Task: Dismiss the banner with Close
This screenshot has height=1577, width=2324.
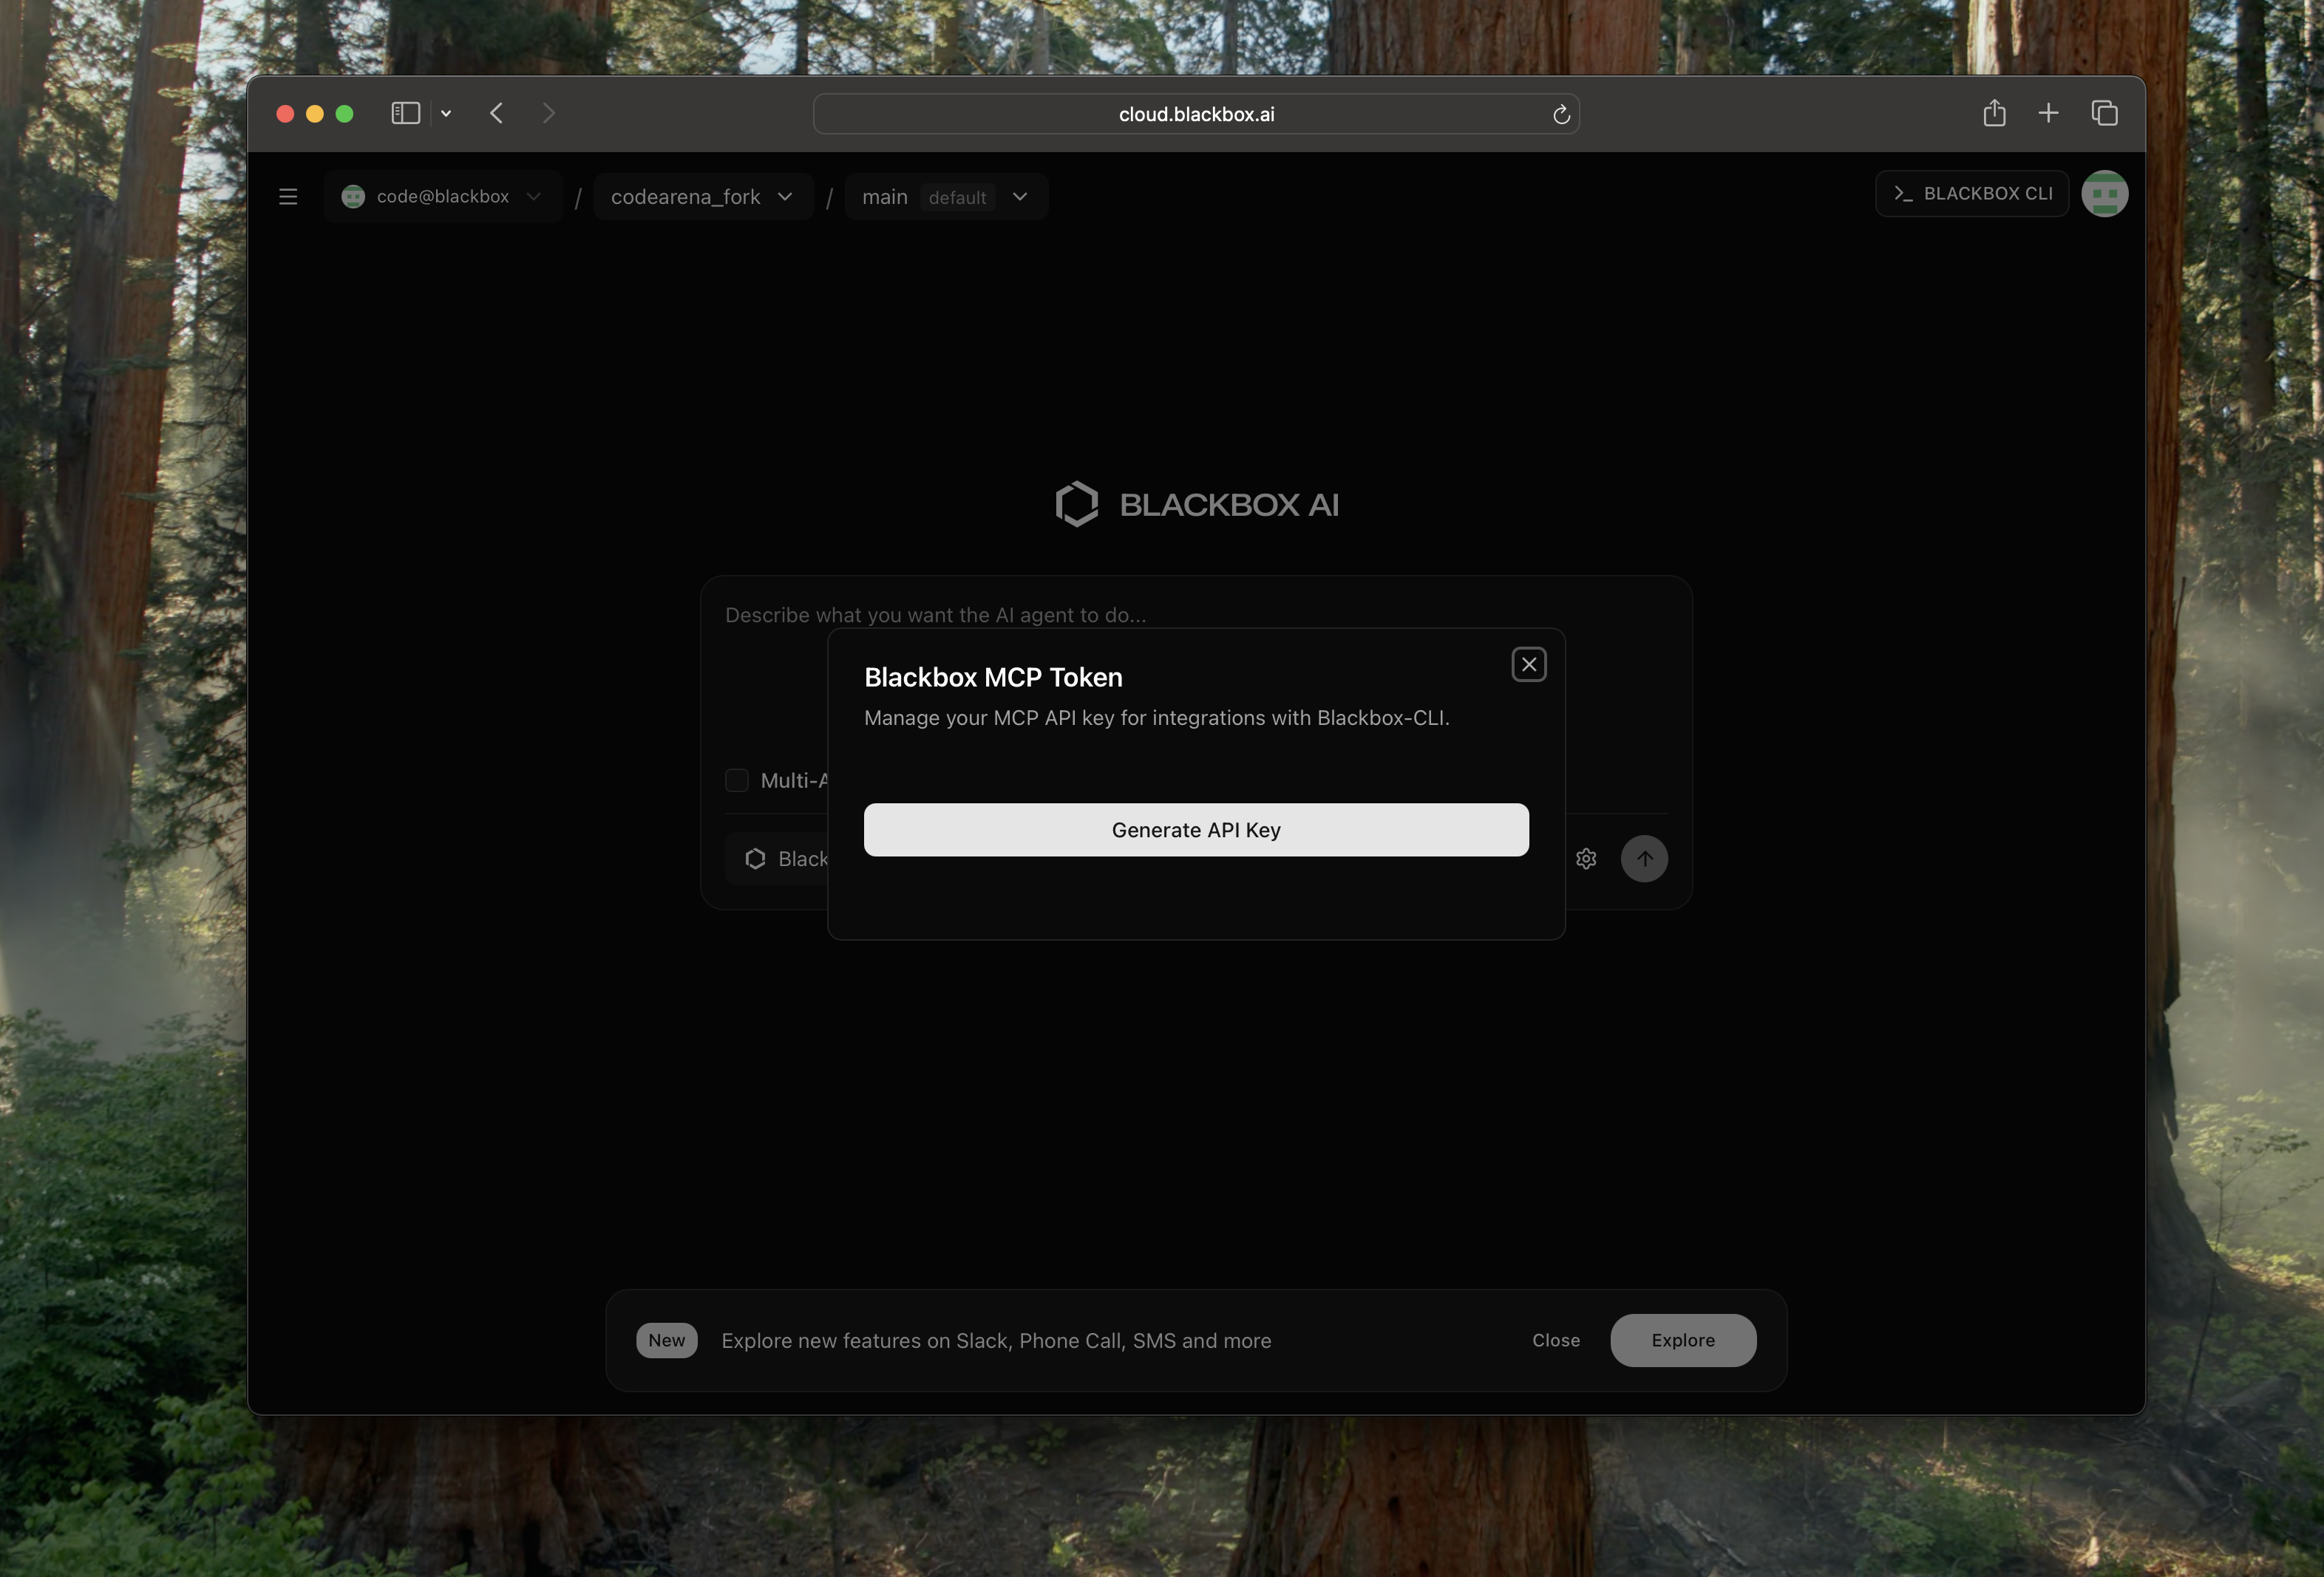Action: (1555, 1340)
